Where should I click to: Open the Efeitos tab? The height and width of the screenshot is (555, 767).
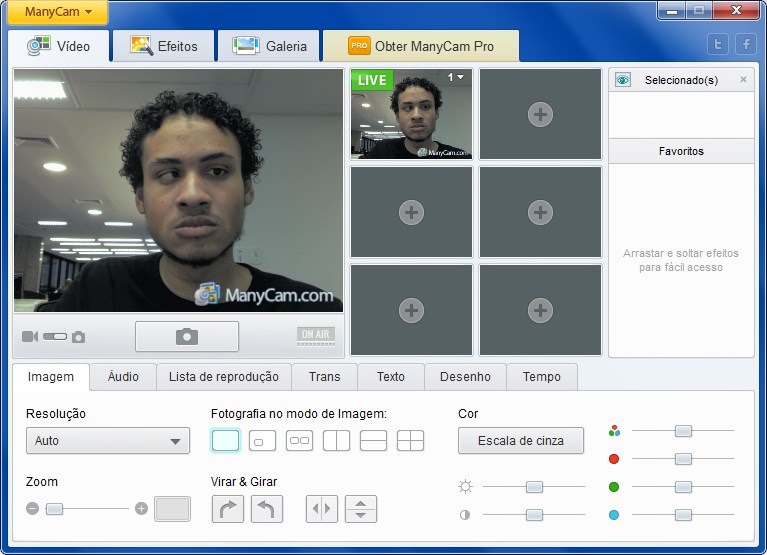pos(164,46)
